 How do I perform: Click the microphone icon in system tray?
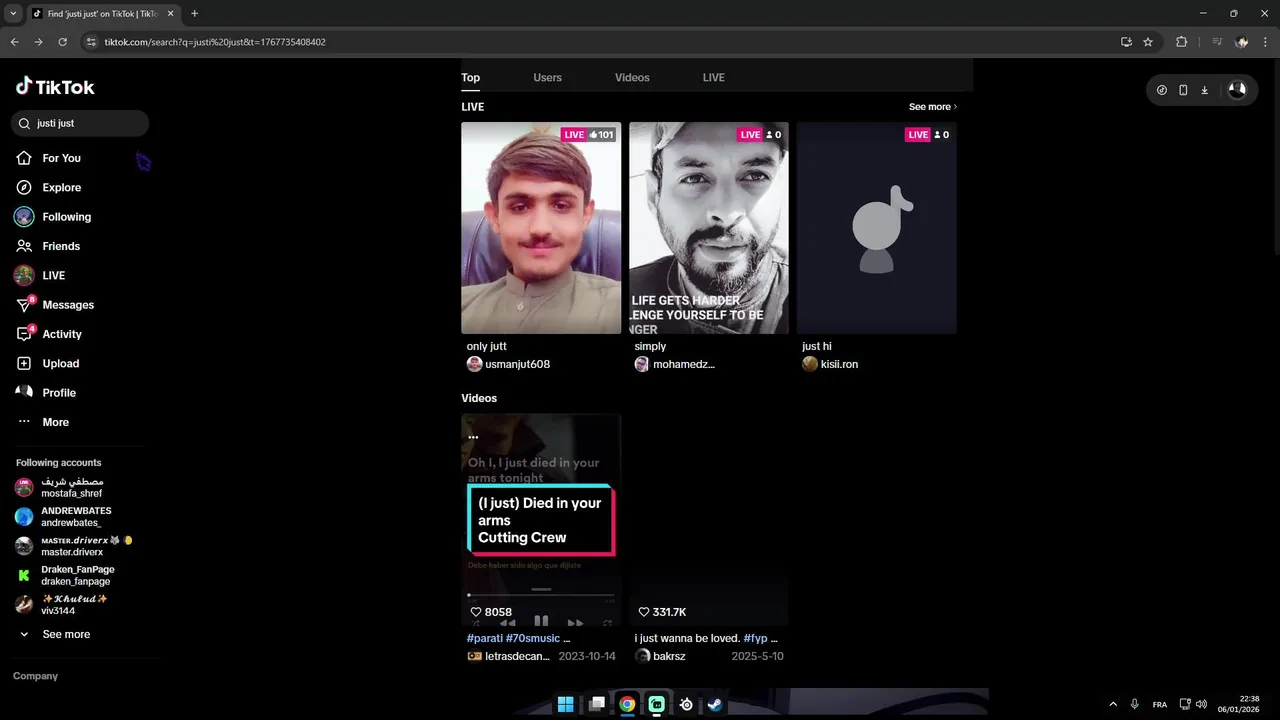coord(1134,704)
